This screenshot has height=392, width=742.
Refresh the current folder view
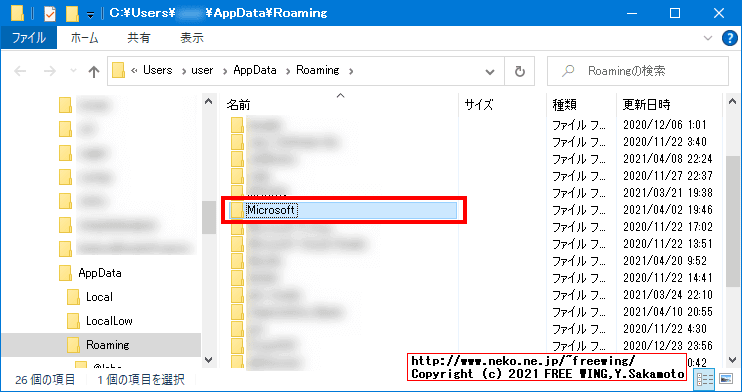(520, 71)
